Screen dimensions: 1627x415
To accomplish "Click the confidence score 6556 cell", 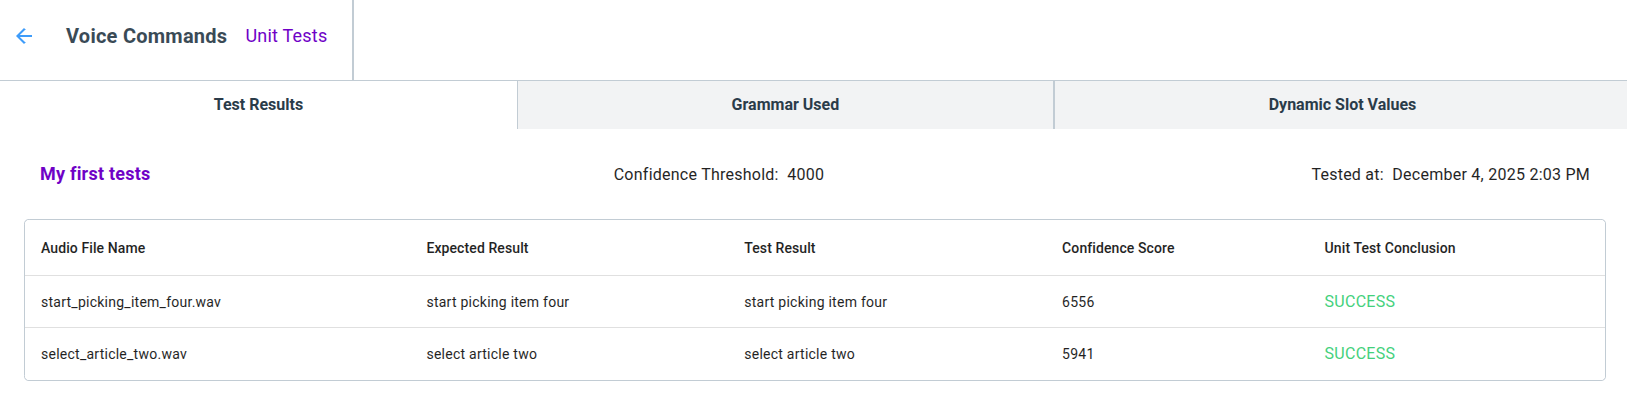I will (1078, 302).
